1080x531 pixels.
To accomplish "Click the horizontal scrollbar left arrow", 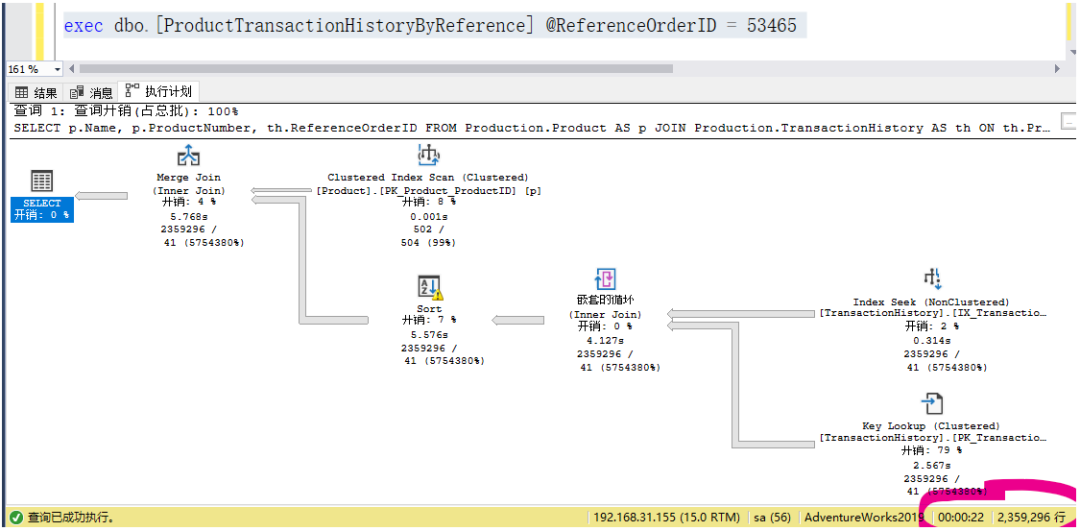I will [x=72, y=69].
